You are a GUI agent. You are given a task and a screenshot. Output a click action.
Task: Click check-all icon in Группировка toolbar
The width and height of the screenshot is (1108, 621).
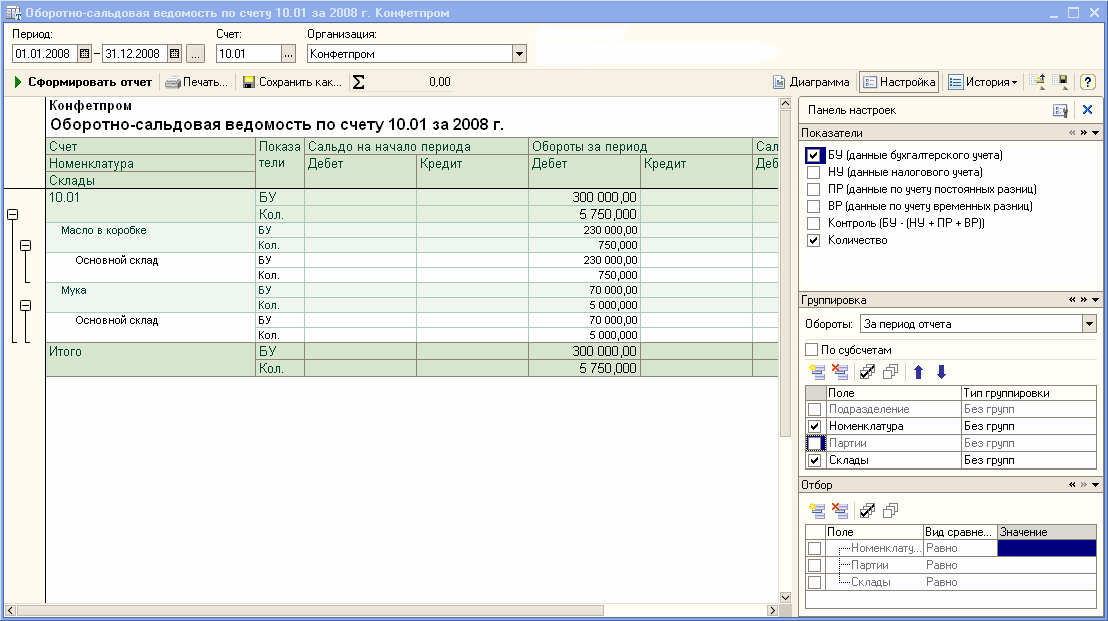[x=868, y=372]
